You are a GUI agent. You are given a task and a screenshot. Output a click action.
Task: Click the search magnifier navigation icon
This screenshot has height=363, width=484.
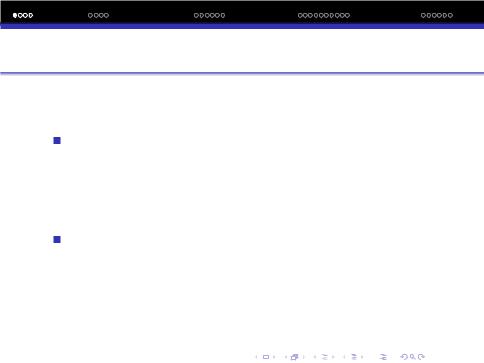click(413, 357)
